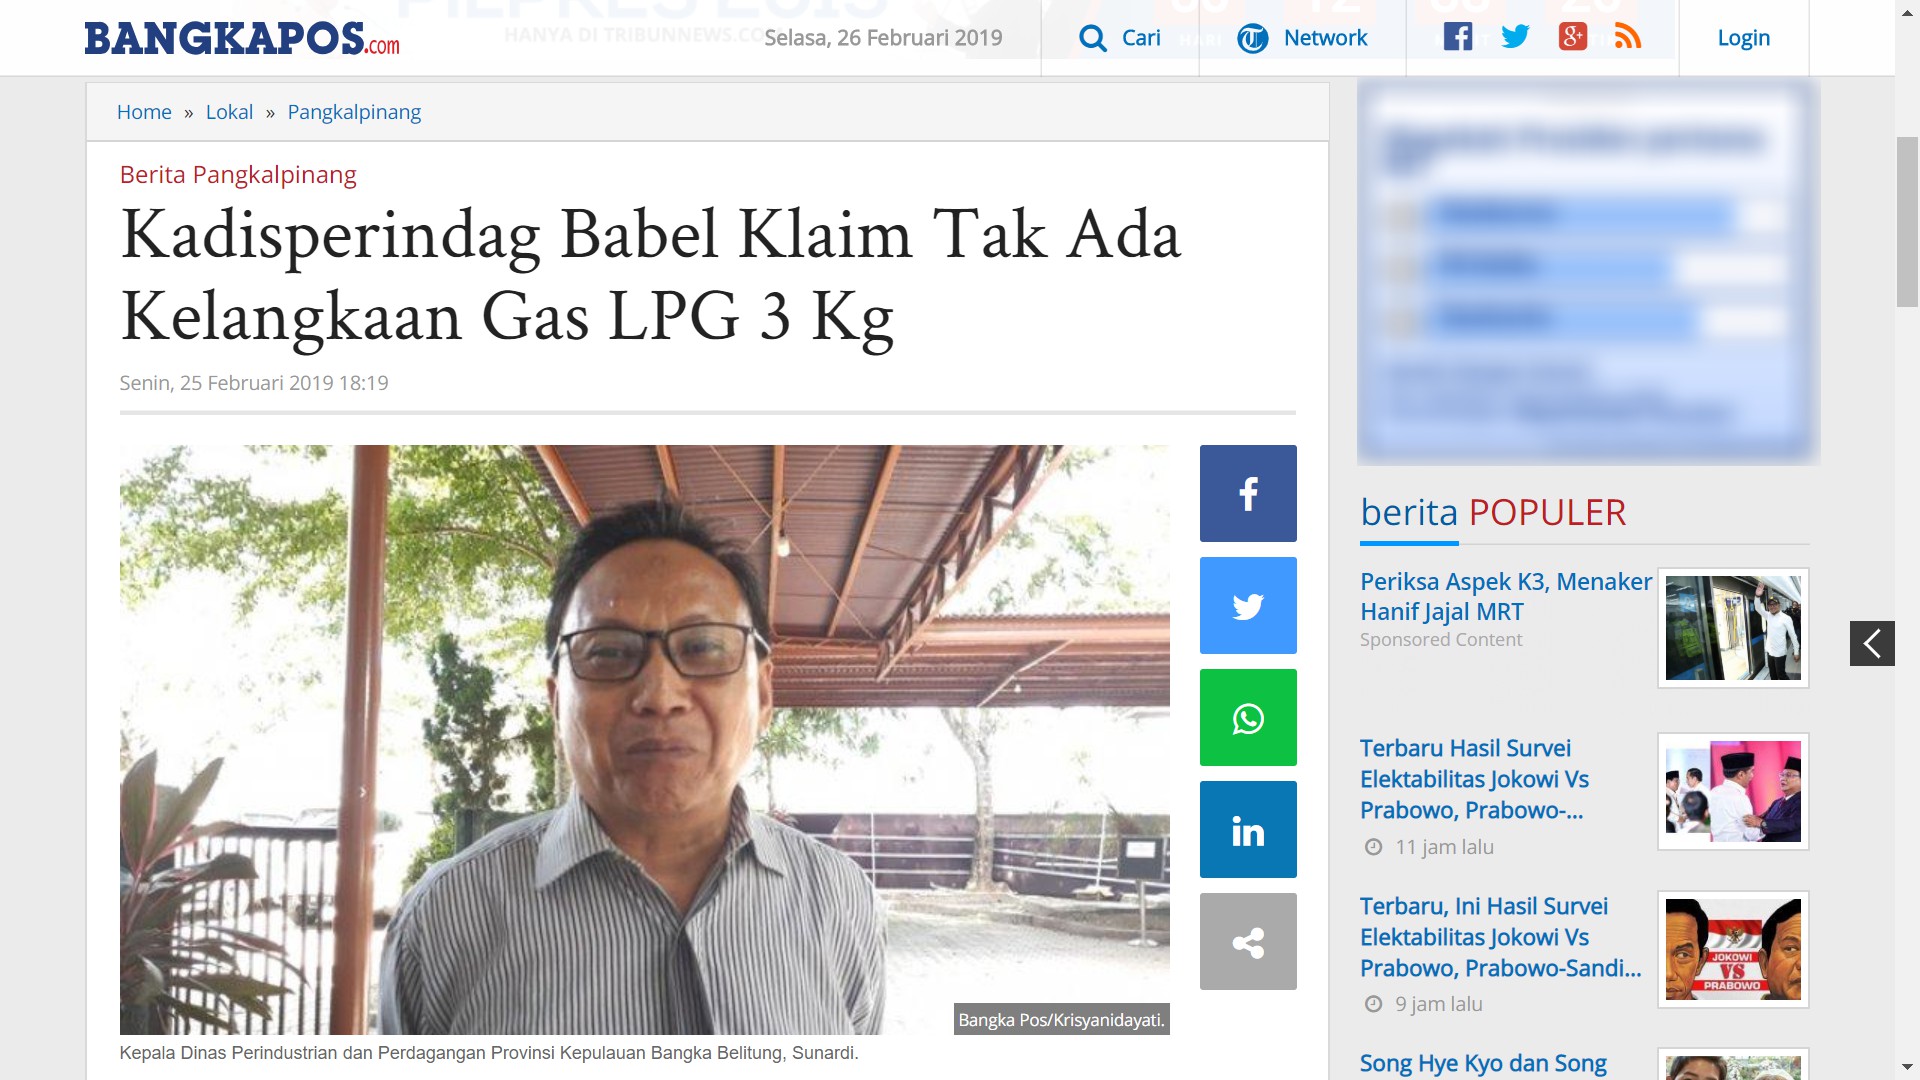The width and height of the screenshot is (1920, 1080).
Task: Click the Bangkapos.com logo
Action: point(242,38)
